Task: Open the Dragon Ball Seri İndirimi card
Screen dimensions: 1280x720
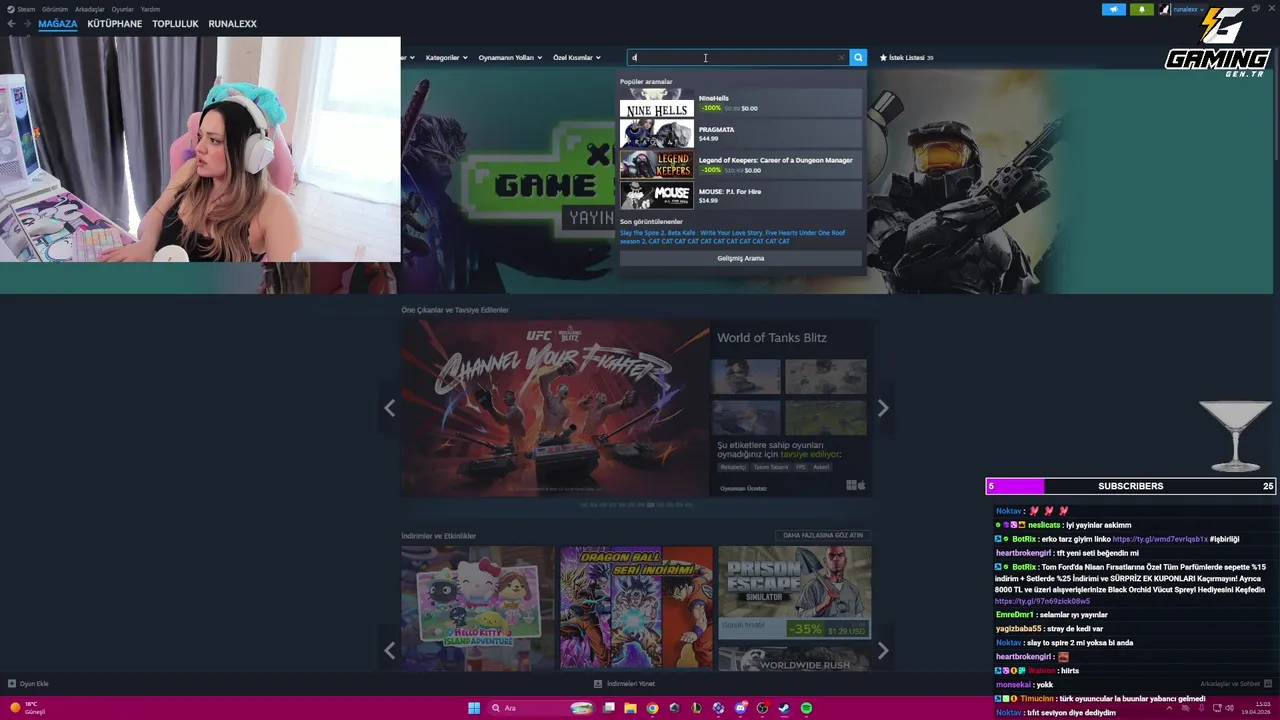Action: pyautogui.click(x=637, y=607)
